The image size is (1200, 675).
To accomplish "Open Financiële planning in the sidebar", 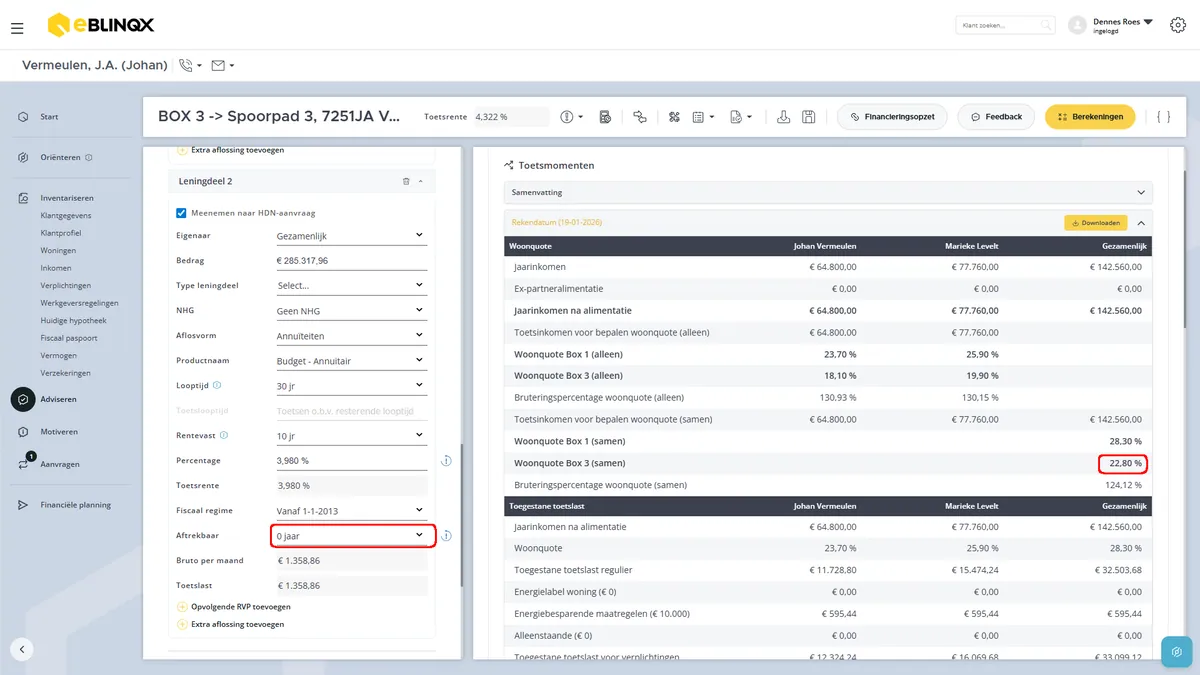I will 76,505.
